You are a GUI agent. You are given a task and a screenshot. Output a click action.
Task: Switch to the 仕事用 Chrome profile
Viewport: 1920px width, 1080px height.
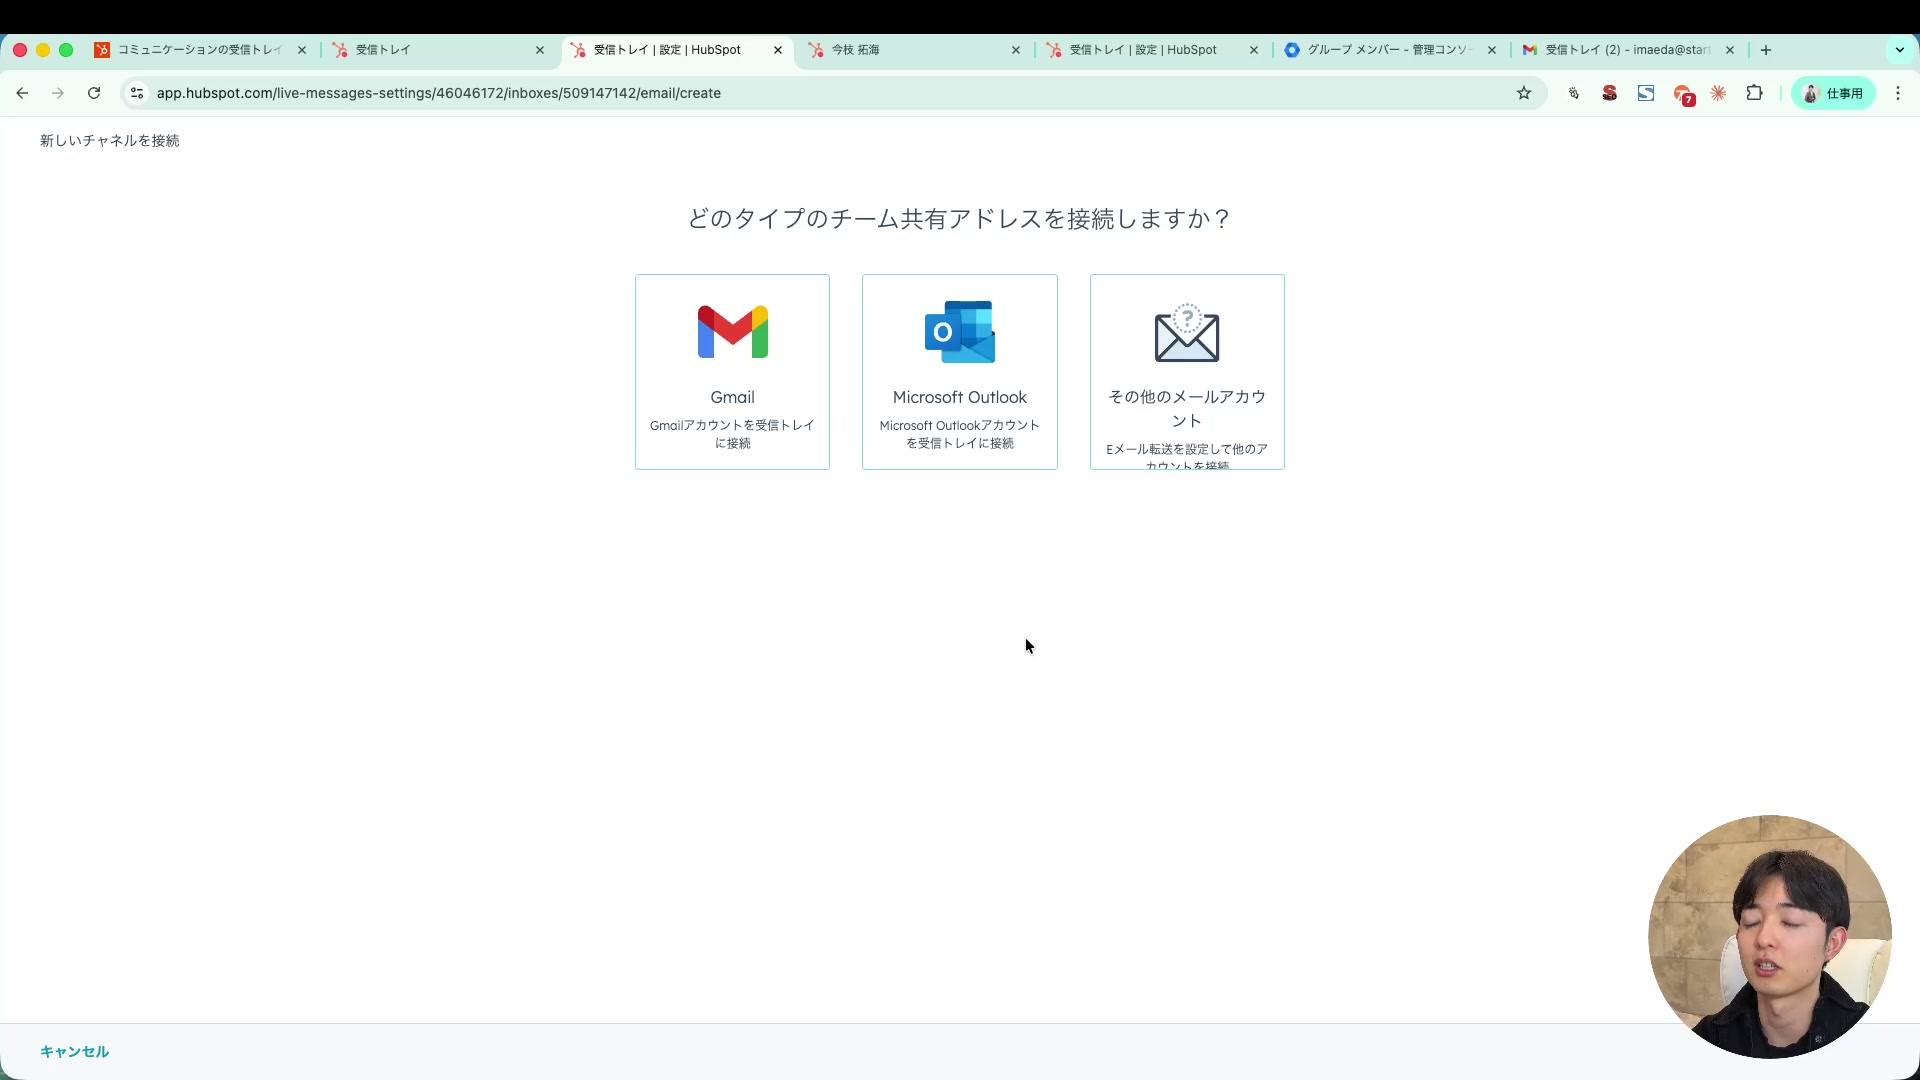(x=1834, y=93)
